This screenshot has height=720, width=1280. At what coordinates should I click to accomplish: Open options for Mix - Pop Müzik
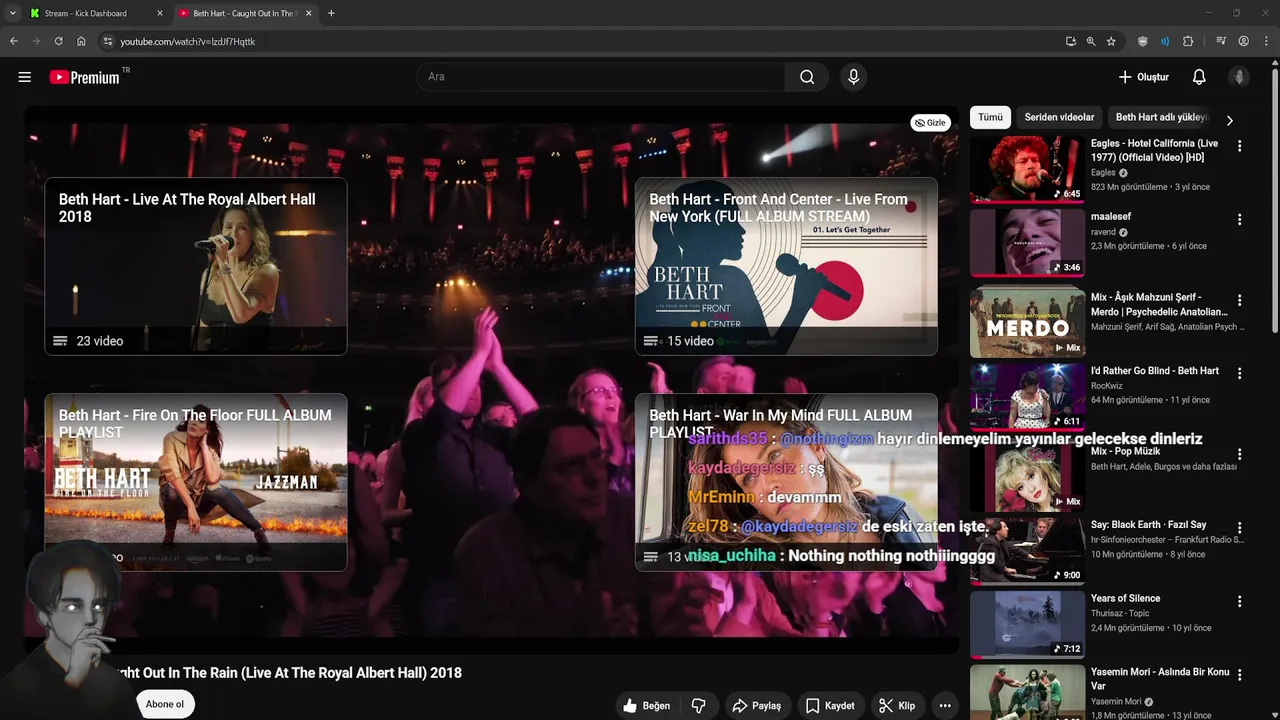(x=1239, y=454)
